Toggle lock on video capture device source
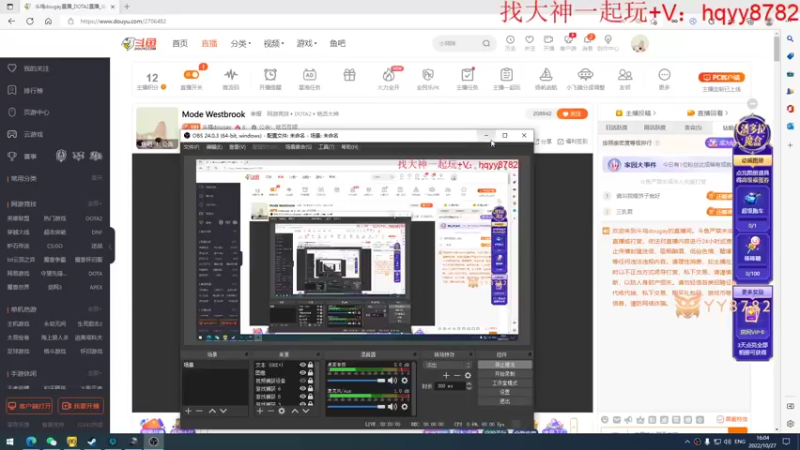Screen dimensions: 800x450 (x=310, y=381)
